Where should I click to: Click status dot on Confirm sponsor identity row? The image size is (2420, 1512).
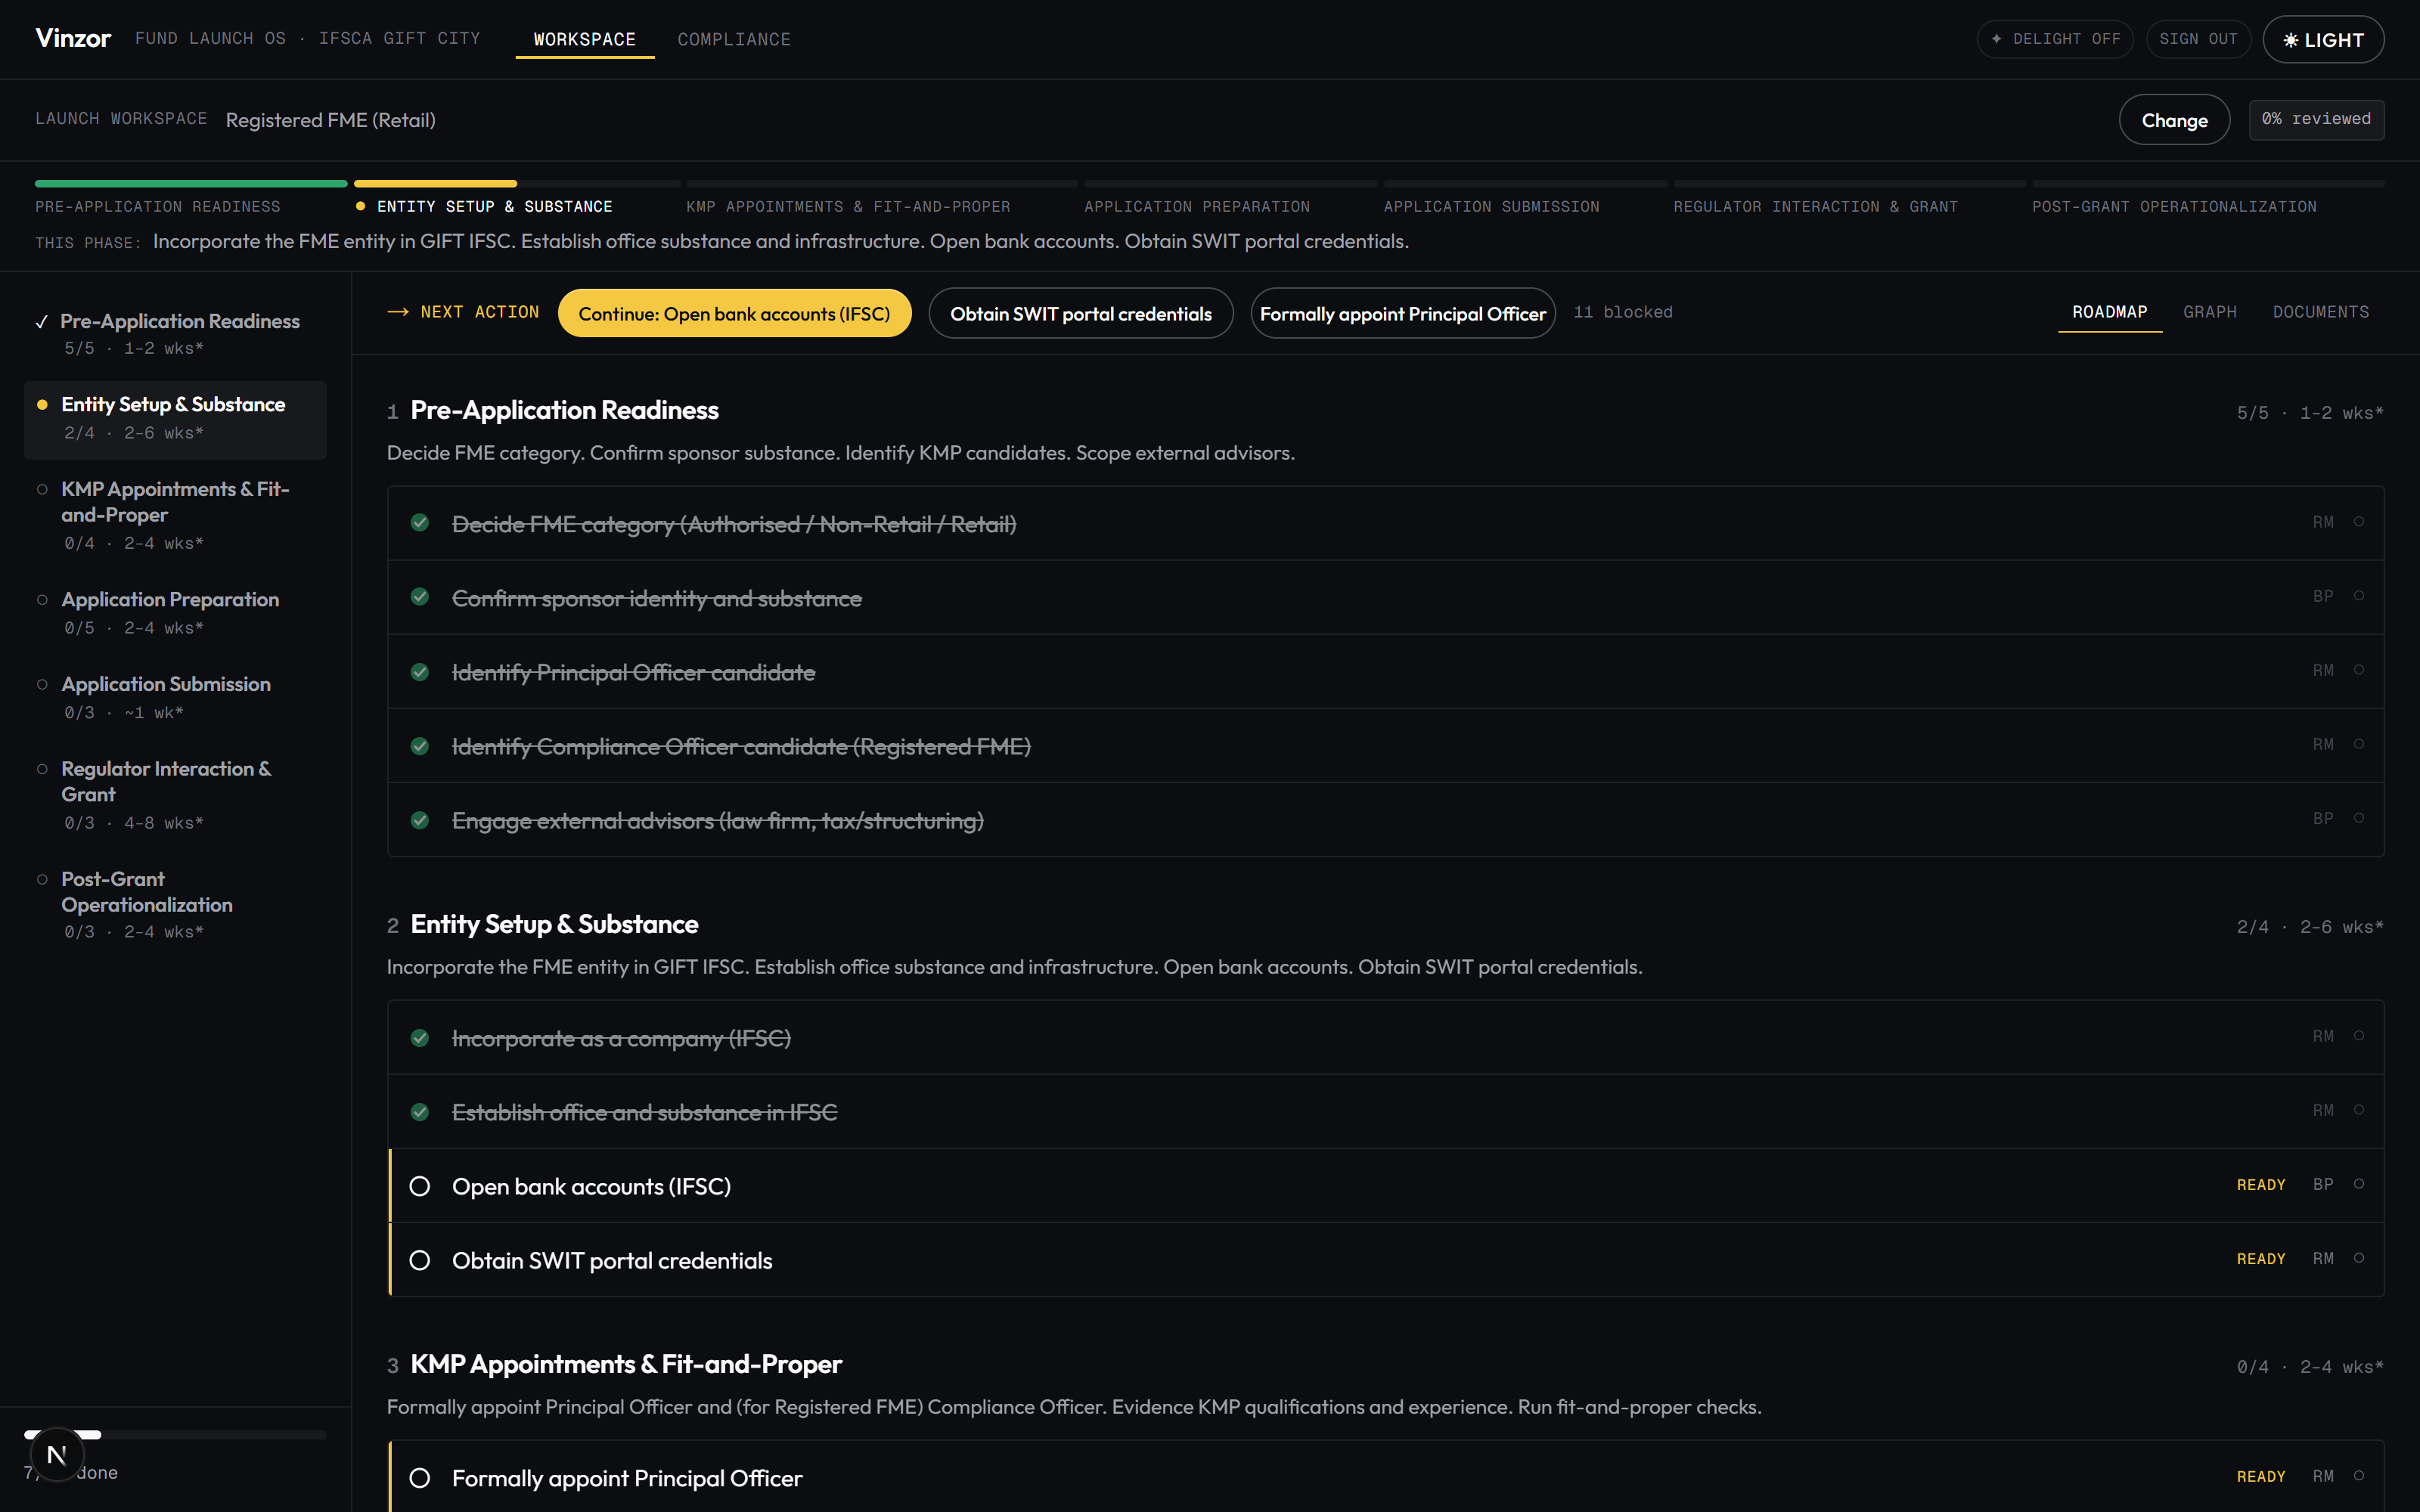pos(2359,596)
